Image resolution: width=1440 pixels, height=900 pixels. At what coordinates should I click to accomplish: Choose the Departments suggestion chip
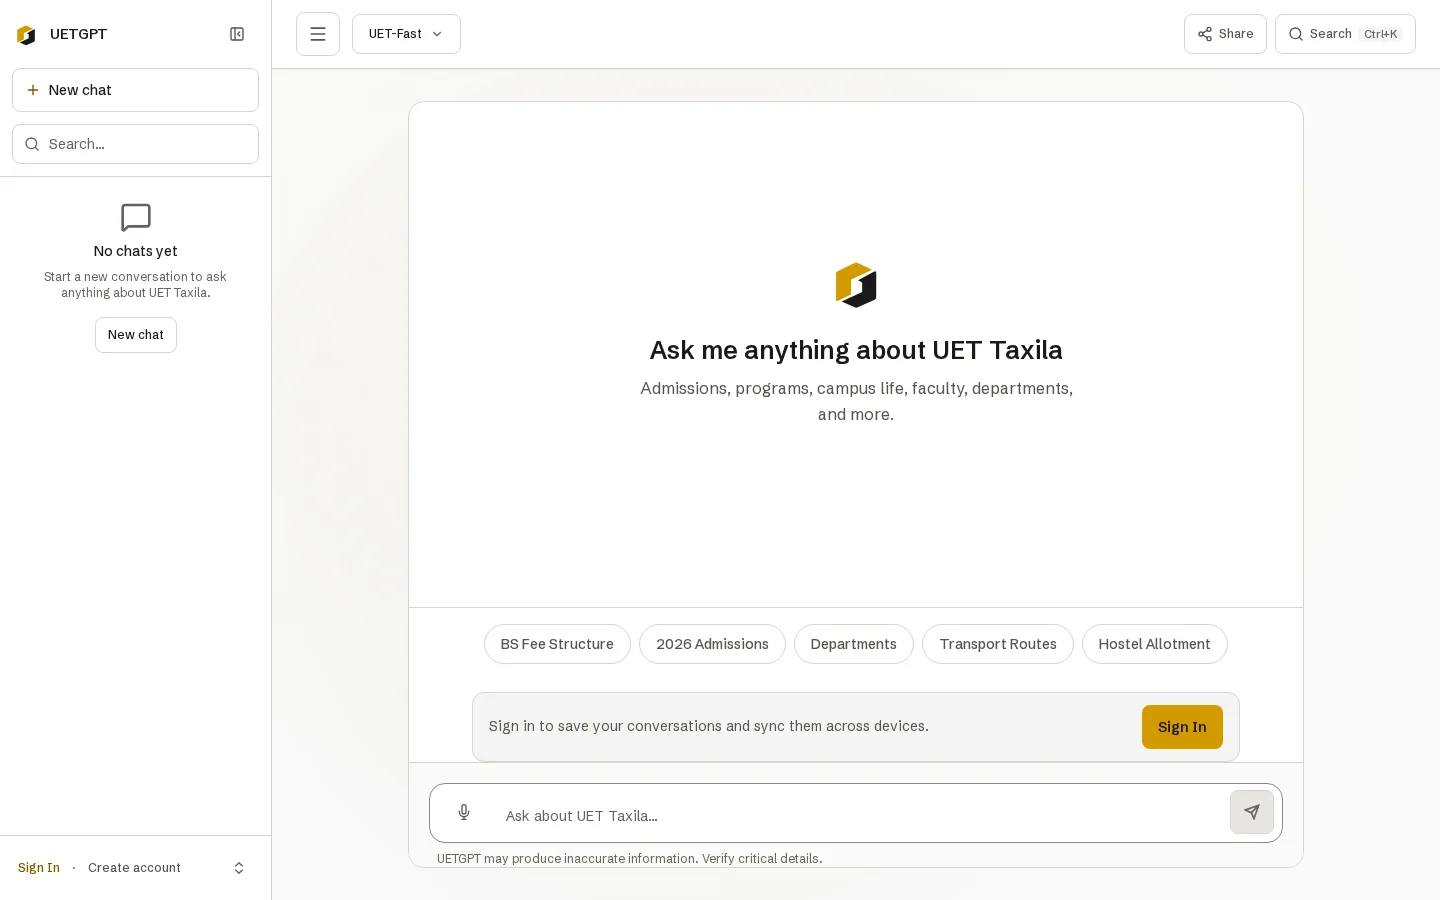pyautogui.click(x=854, y=644)
